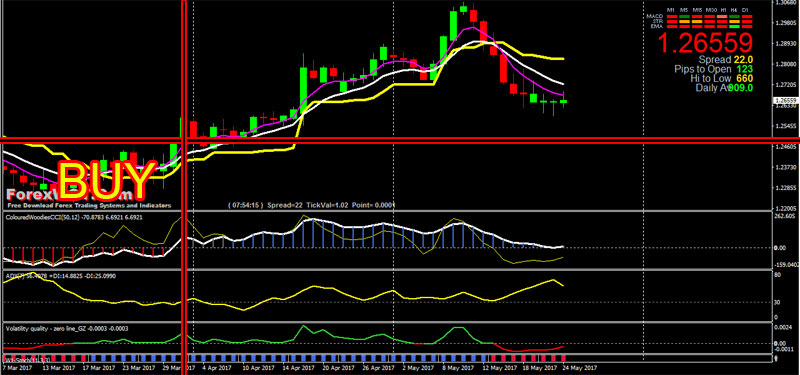Click the 18 May 2017 date label
The image size is (800, 375).
[540, 367]
